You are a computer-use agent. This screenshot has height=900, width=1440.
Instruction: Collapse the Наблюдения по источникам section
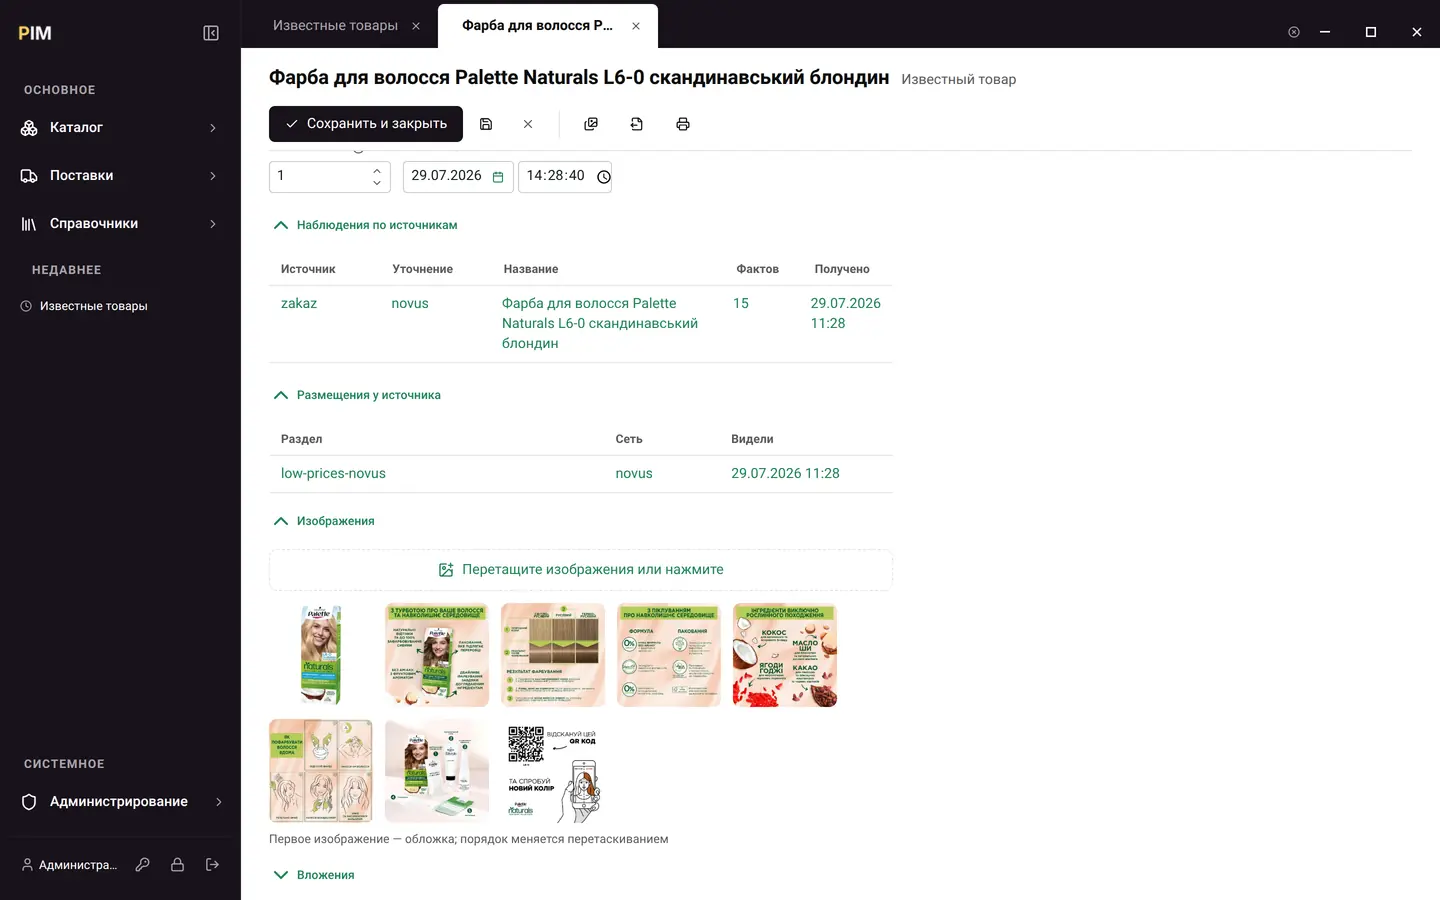281,225
